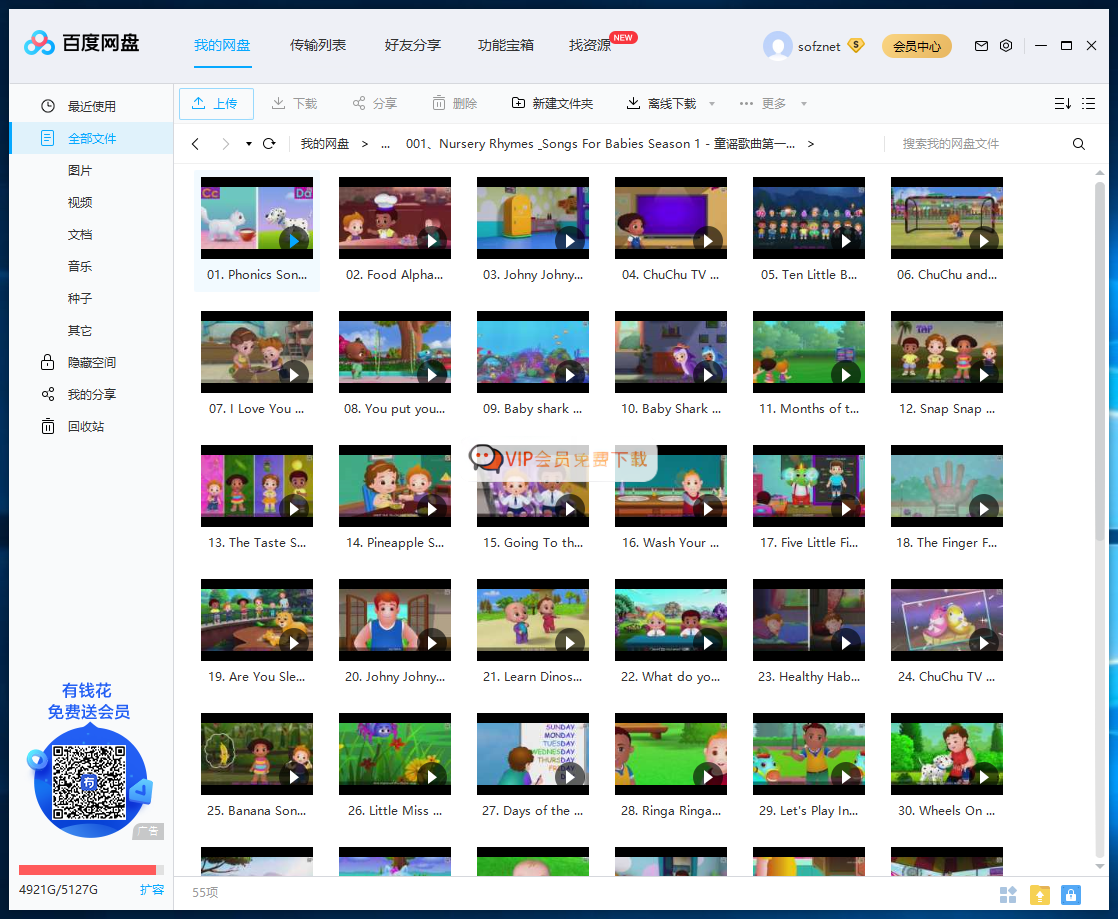Switch to the 传输列表 tab

[318, 44]
